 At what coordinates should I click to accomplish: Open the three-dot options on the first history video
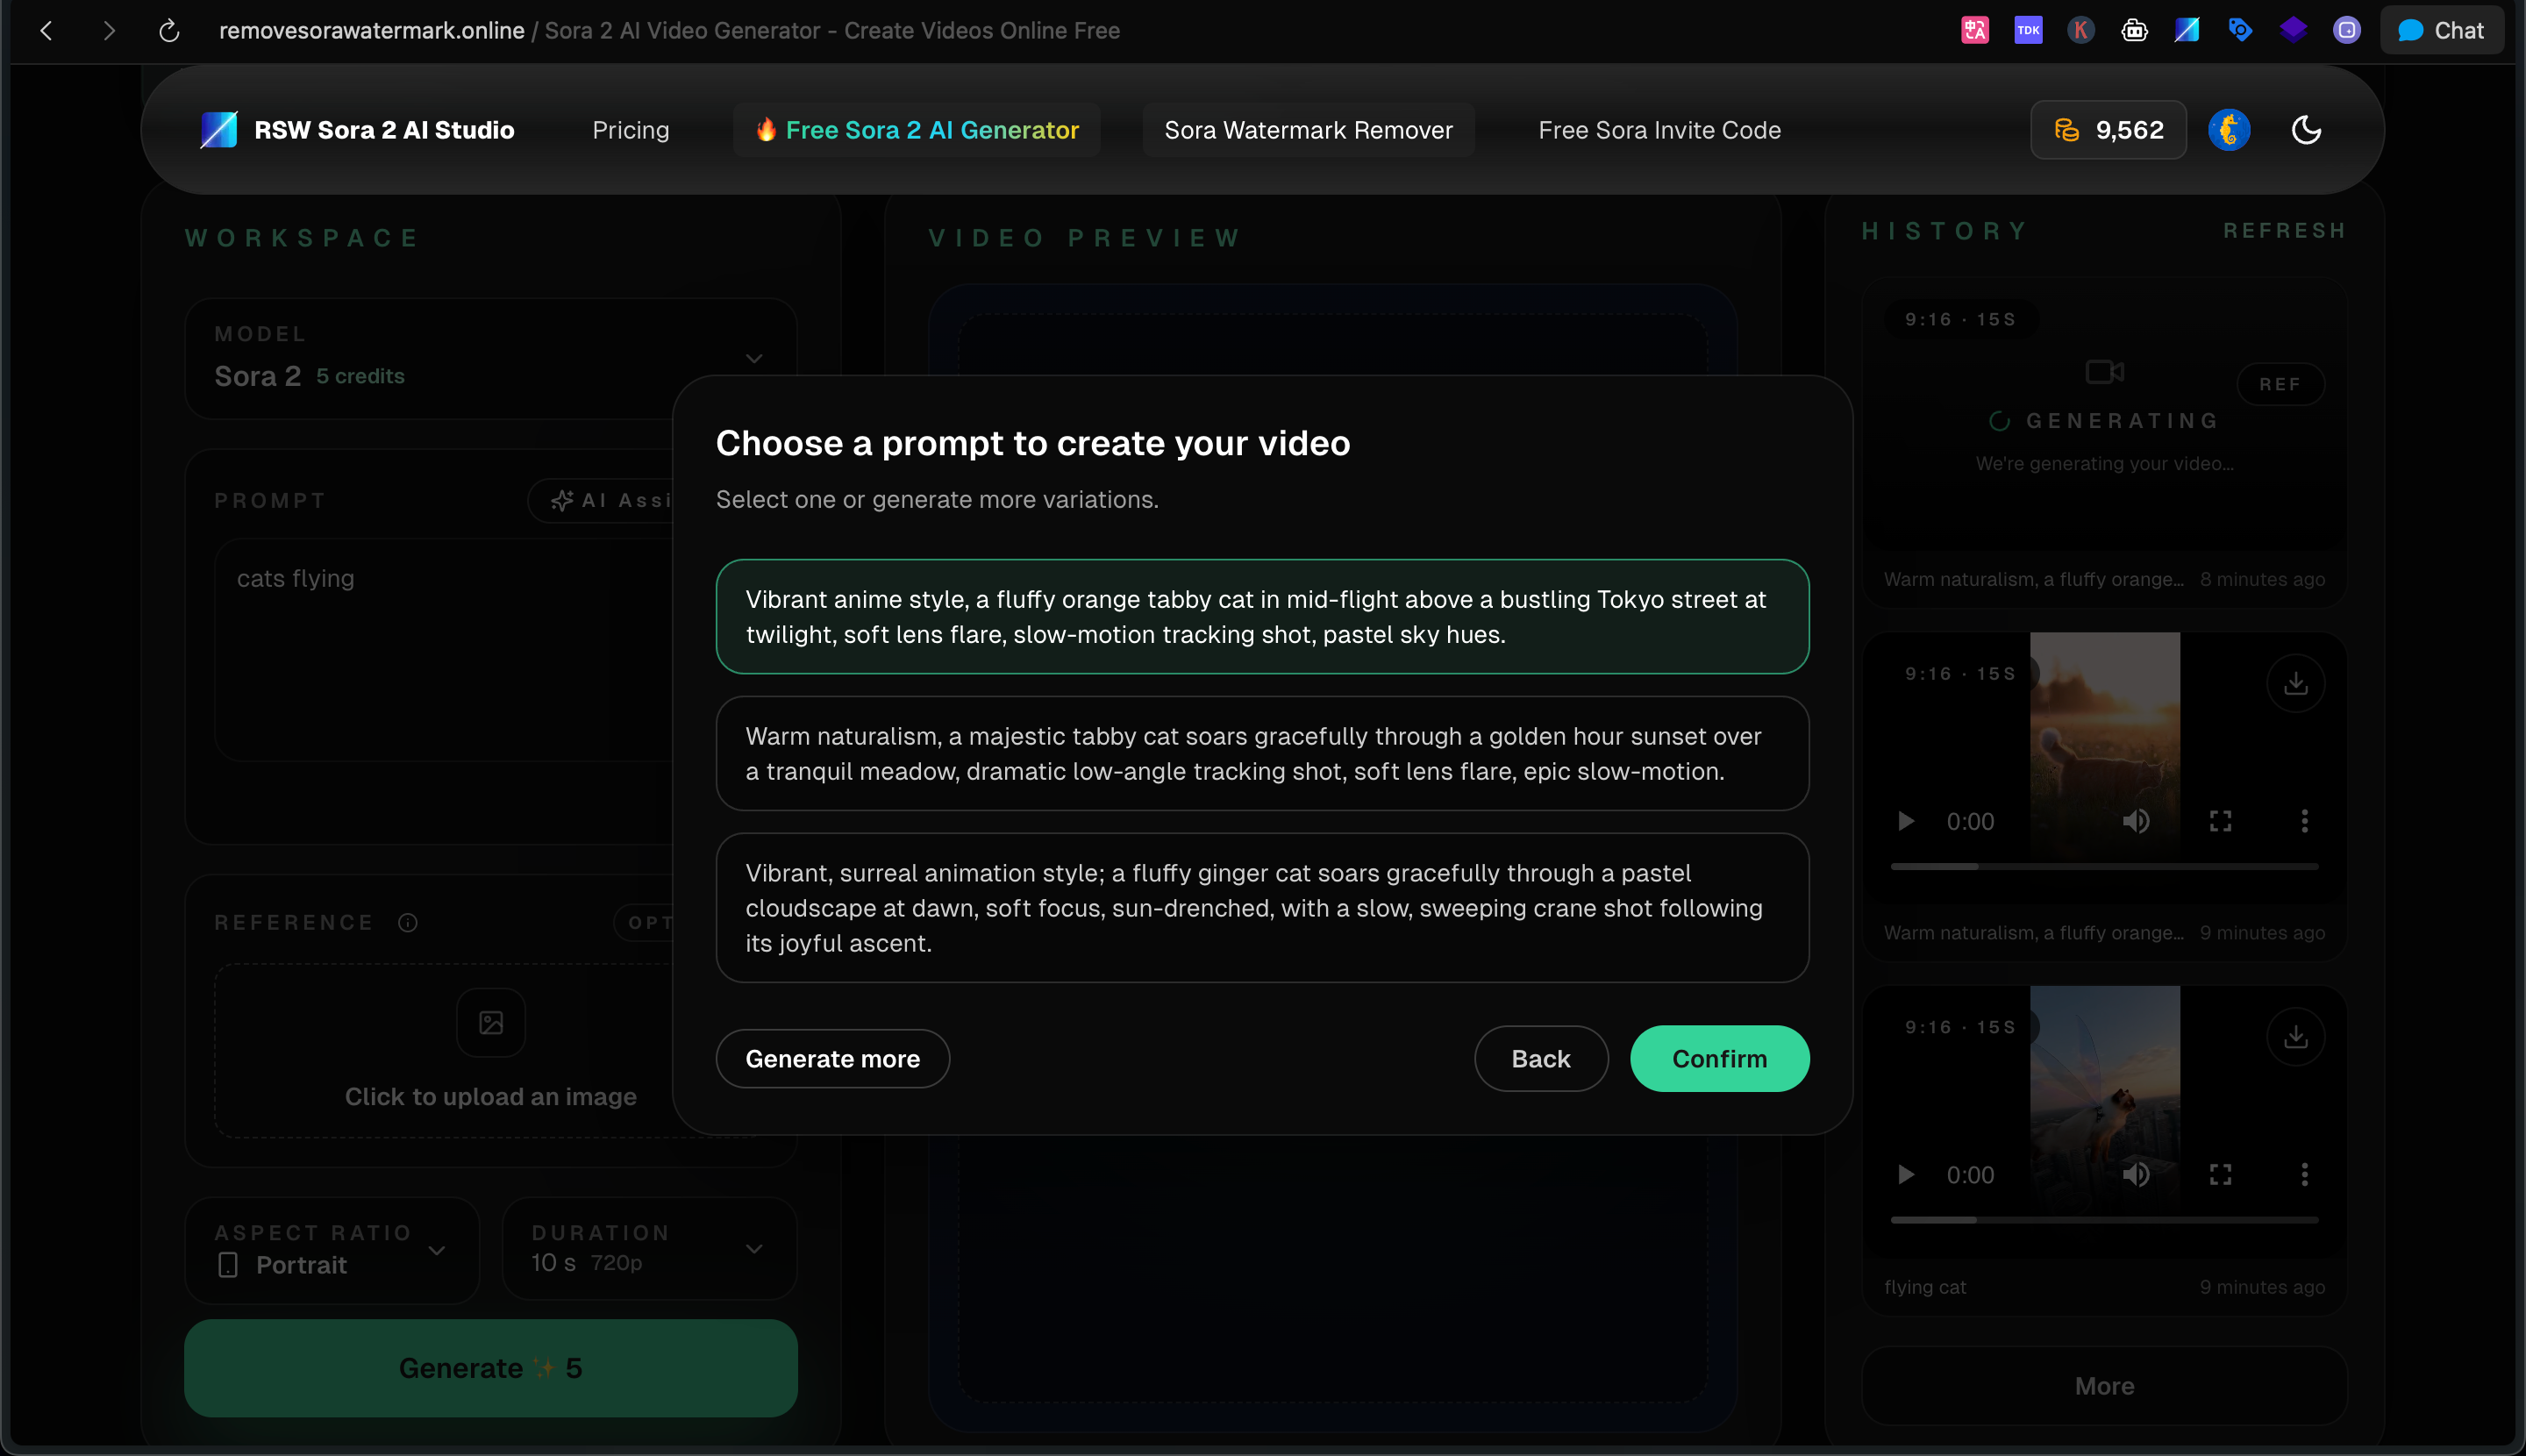tap(2304, 821)
